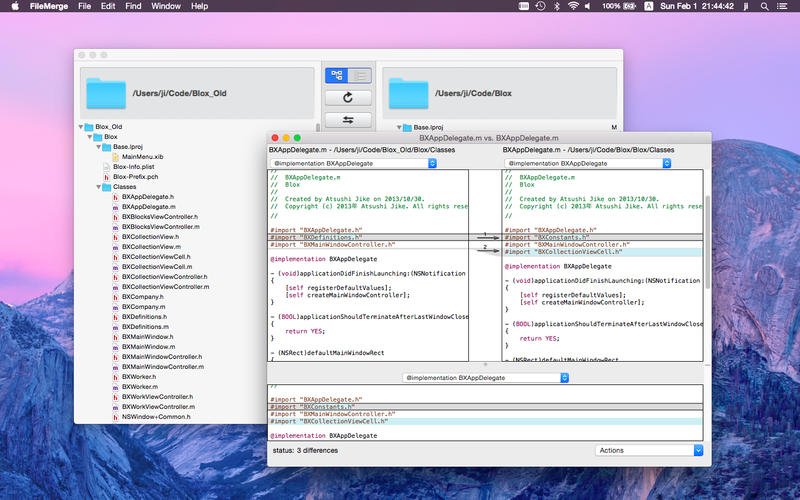Image resolution: width=800 pixels, height=500 pixels.
Task: Open Spotlight search magnifier
Action: point(764,6)
